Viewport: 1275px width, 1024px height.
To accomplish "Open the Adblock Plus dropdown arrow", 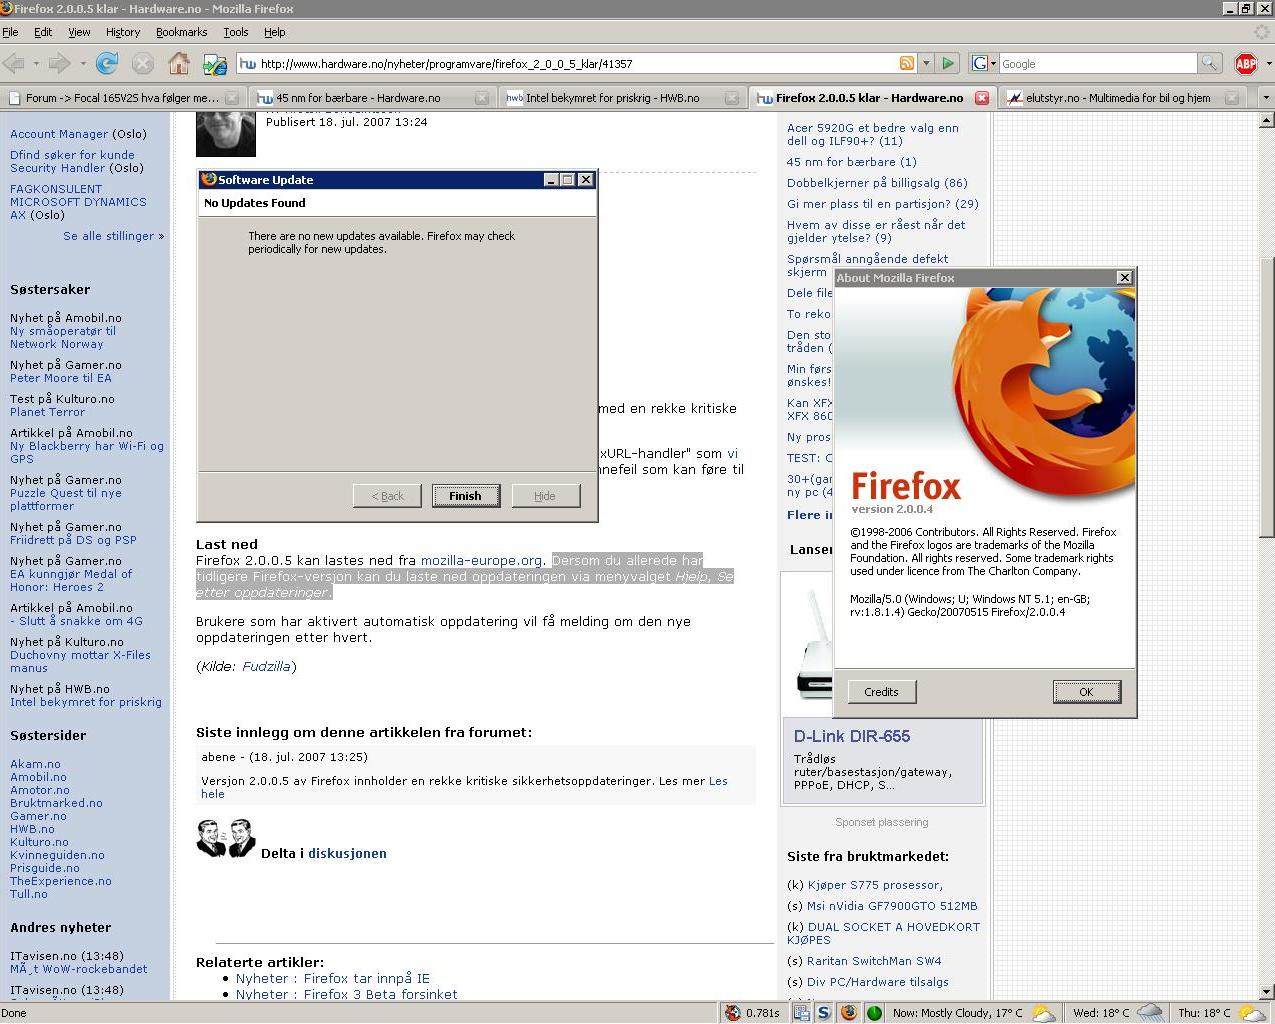I will click(1268, 64).
